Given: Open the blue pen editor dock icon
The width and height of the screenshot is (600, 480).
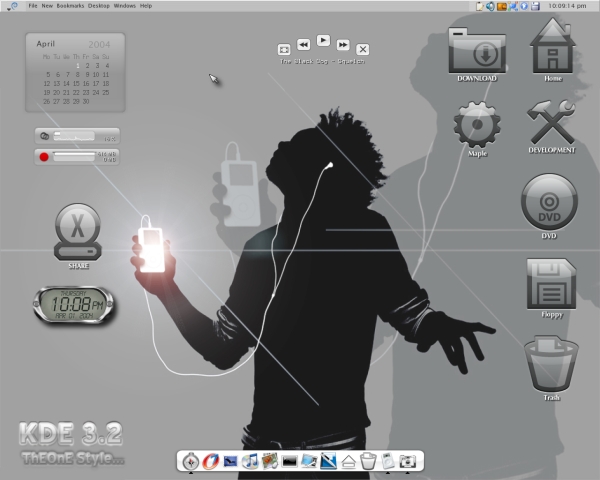Looking at the screenshot, I should click(x=329, y=461).
